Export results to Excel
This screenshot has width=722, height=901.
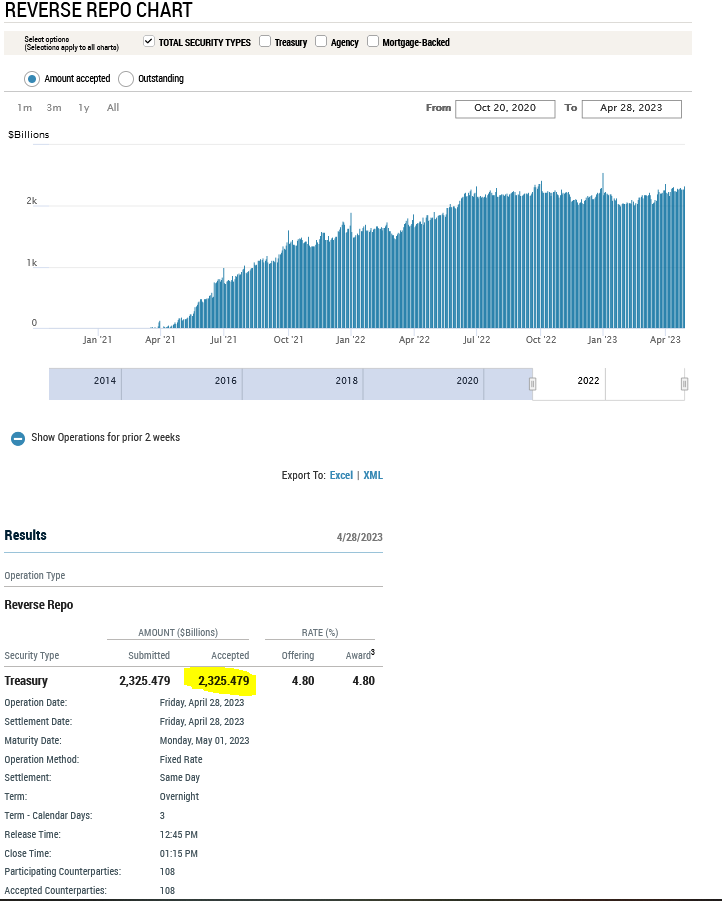point(341,475)
